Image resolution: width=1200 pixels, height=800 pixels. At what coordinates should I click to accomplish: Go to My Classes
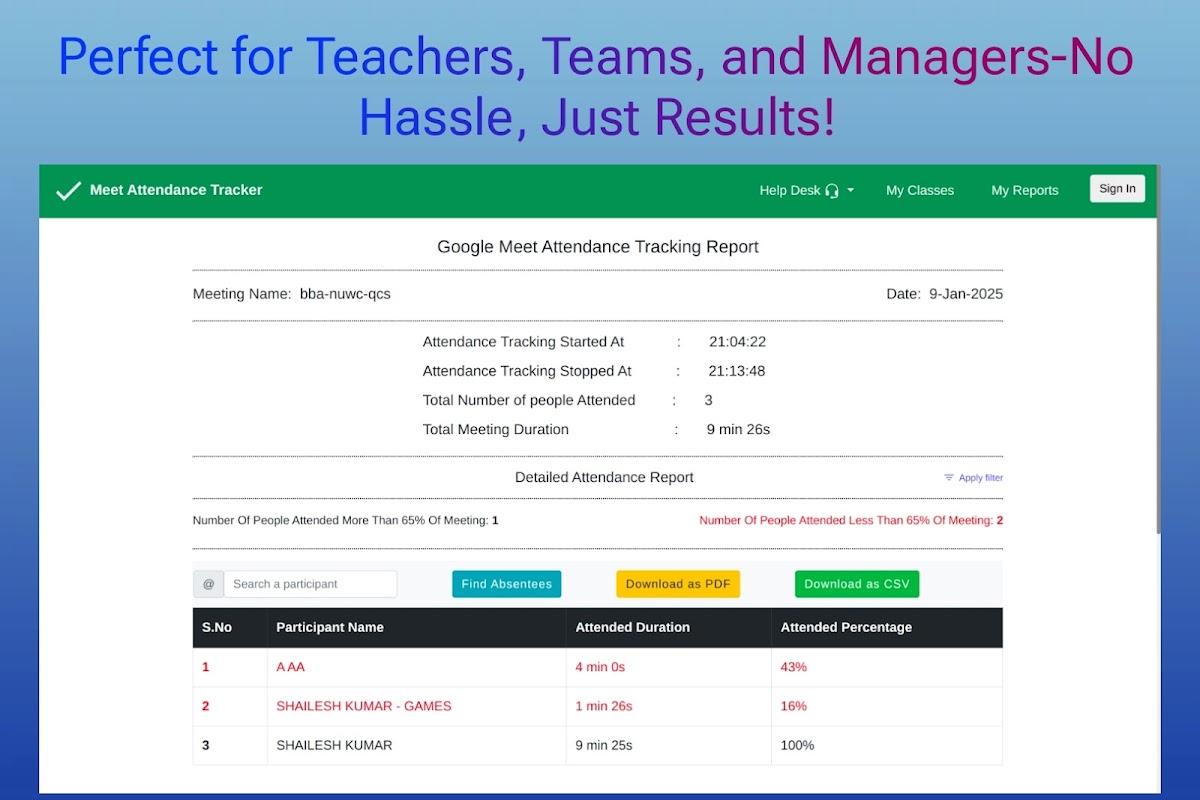pos(920,191)
